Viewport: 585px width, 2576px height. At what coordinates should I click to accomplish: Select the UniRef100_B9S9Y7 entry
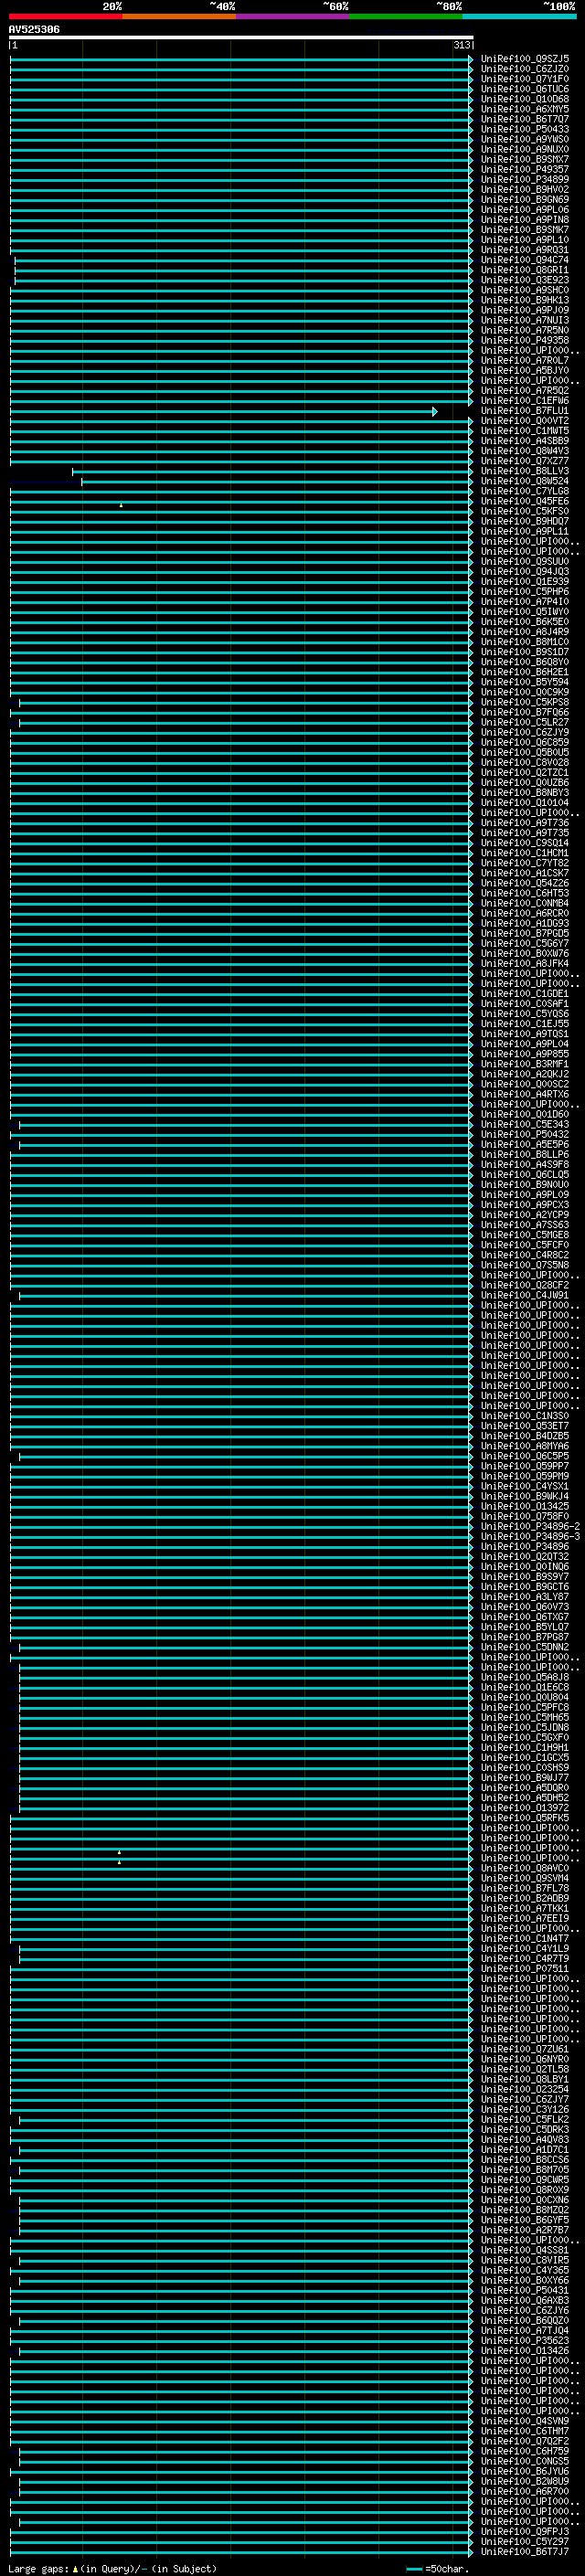(x=525, y=1577)
